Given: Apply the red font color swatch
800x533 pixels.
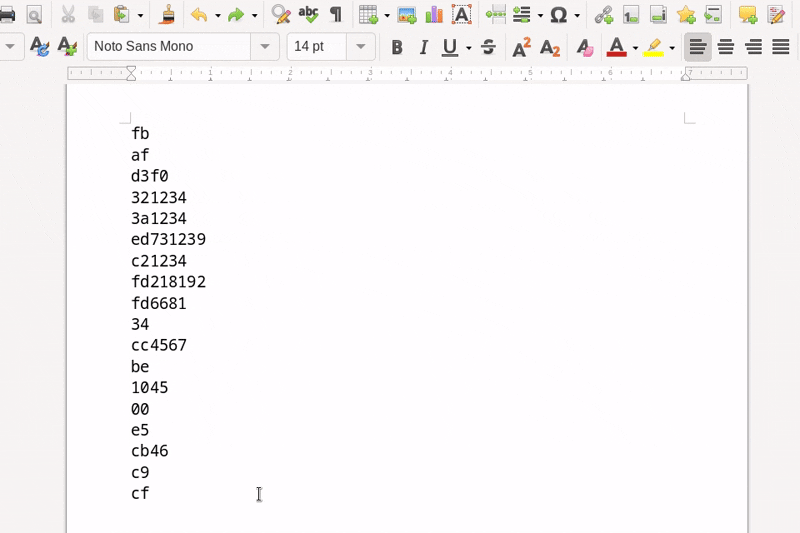Looking at the screenshot, I should coord(616,47).
